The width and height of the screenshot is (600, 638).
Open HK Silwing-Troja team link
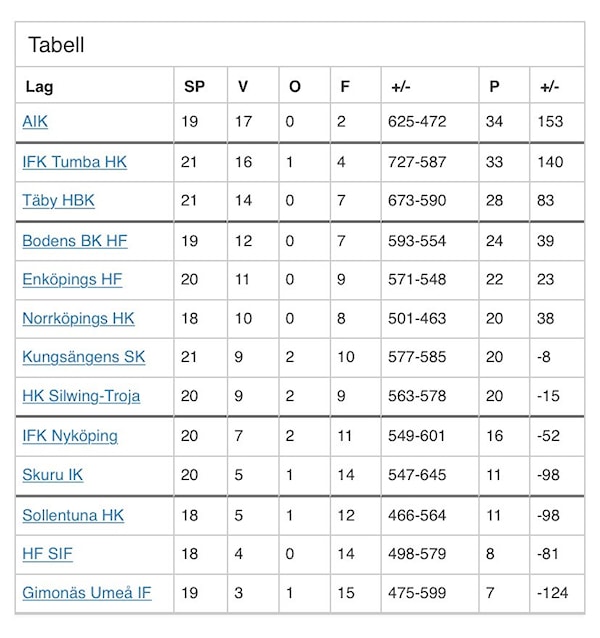(81, 396)
